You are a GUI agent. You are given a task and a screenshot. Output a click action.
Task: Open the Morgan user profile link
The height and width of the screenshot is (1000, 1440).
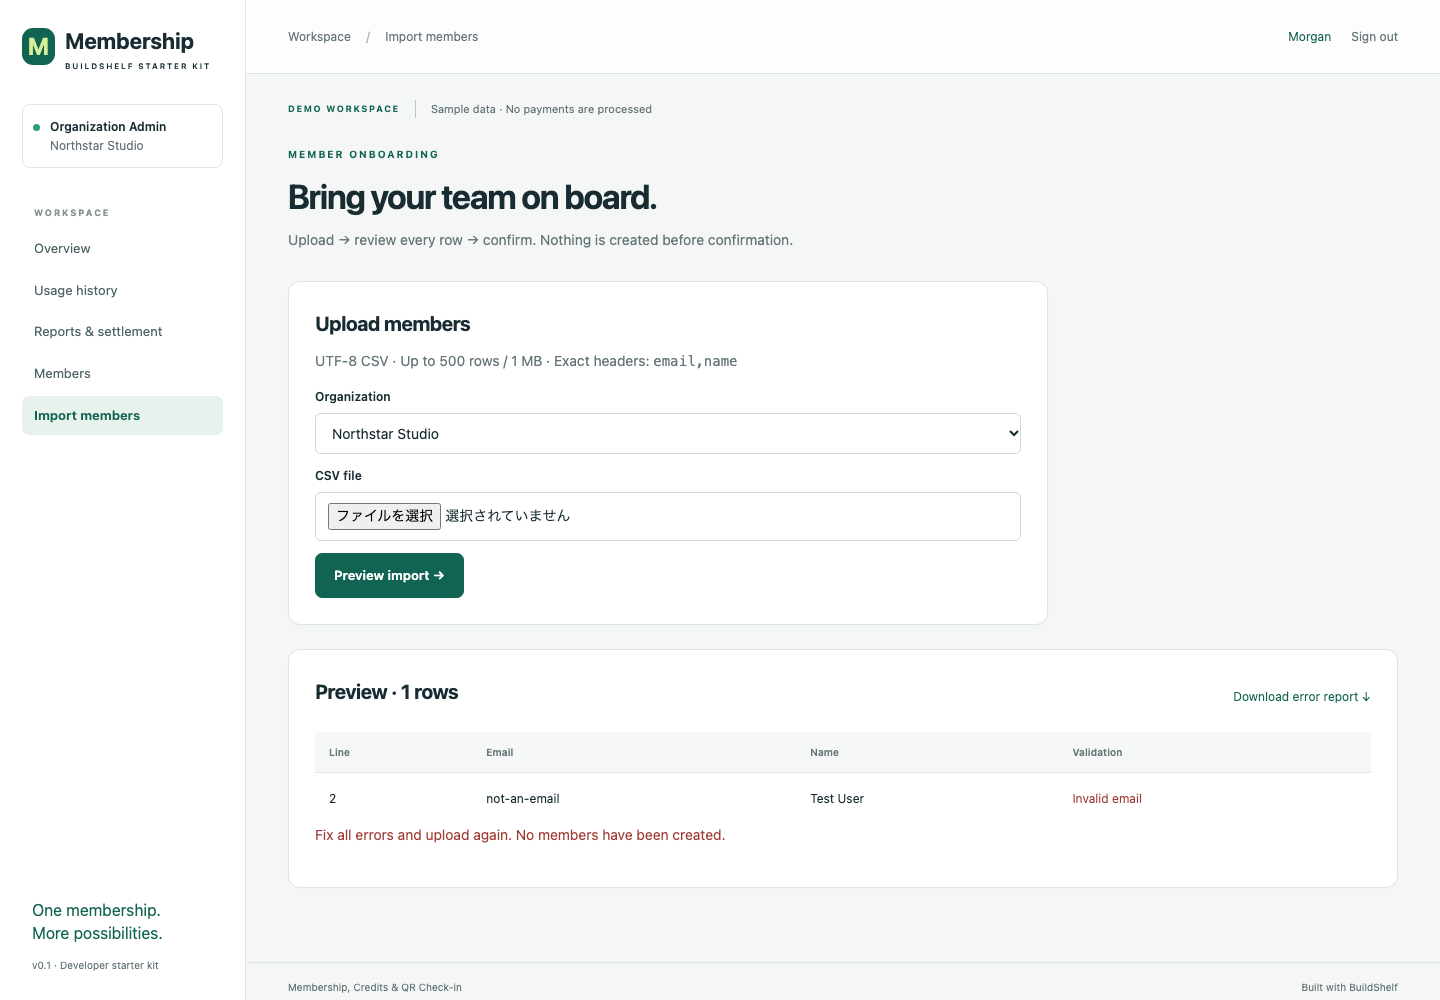[x=1309, y=37]
